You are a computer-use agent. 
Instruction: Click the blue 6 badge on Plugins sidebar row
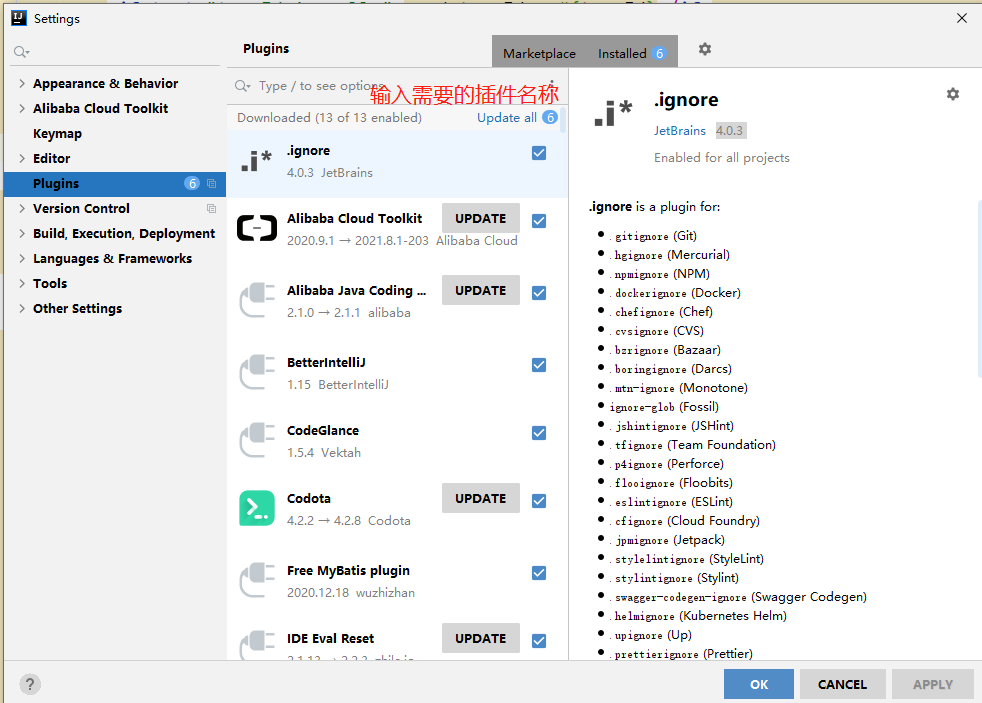pos(192,183)
